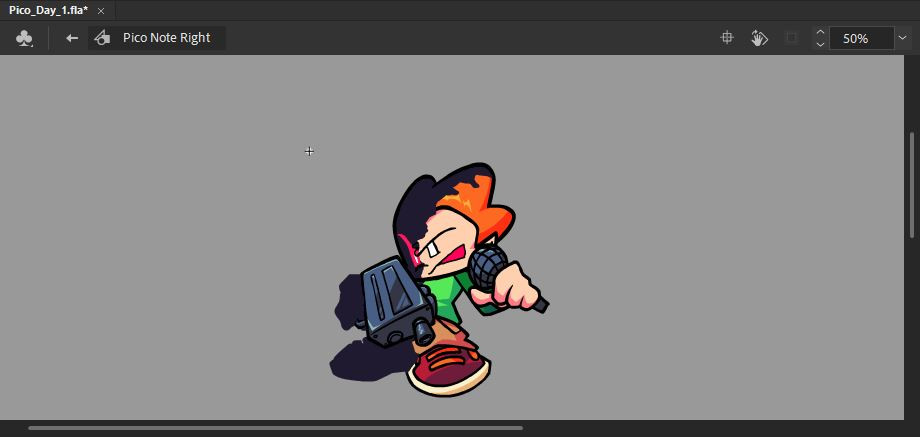Screen dimensions: 920x437
Task: Click the greyed-out Clip Content icon
Action: (x=791, y=38)
